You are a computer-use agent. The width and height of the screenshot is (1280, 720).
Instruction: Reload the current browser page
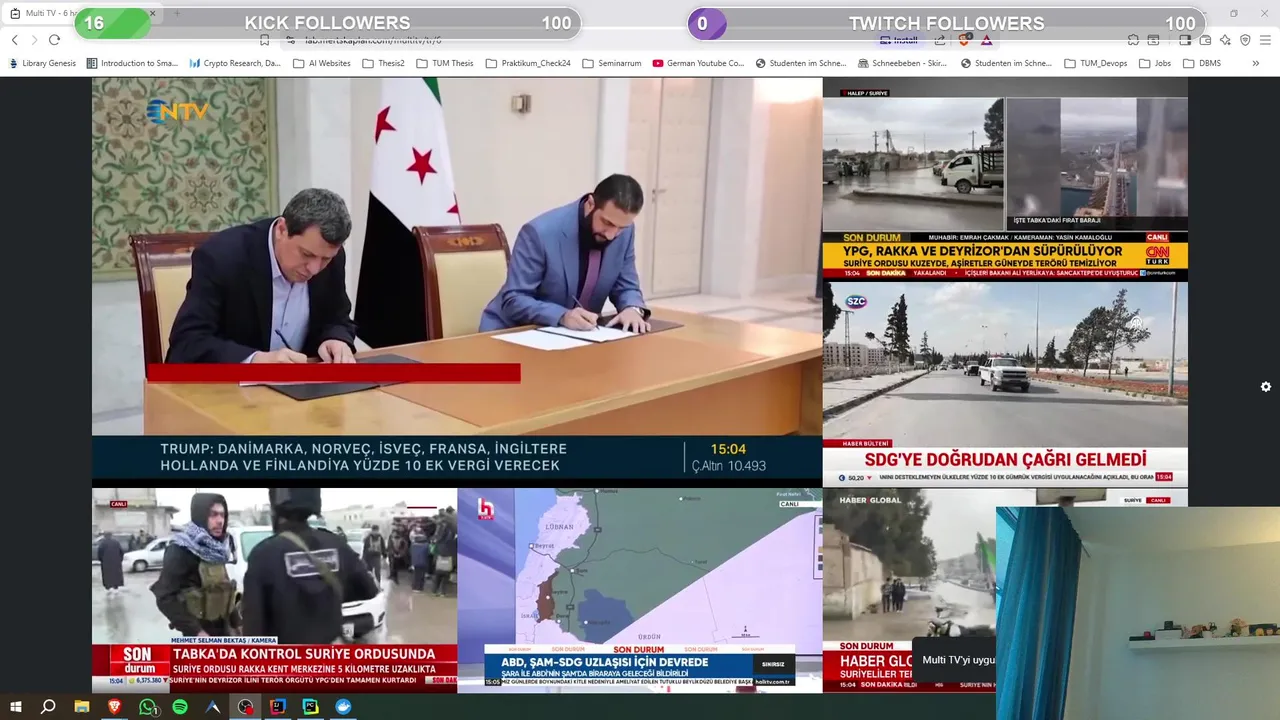54,40
